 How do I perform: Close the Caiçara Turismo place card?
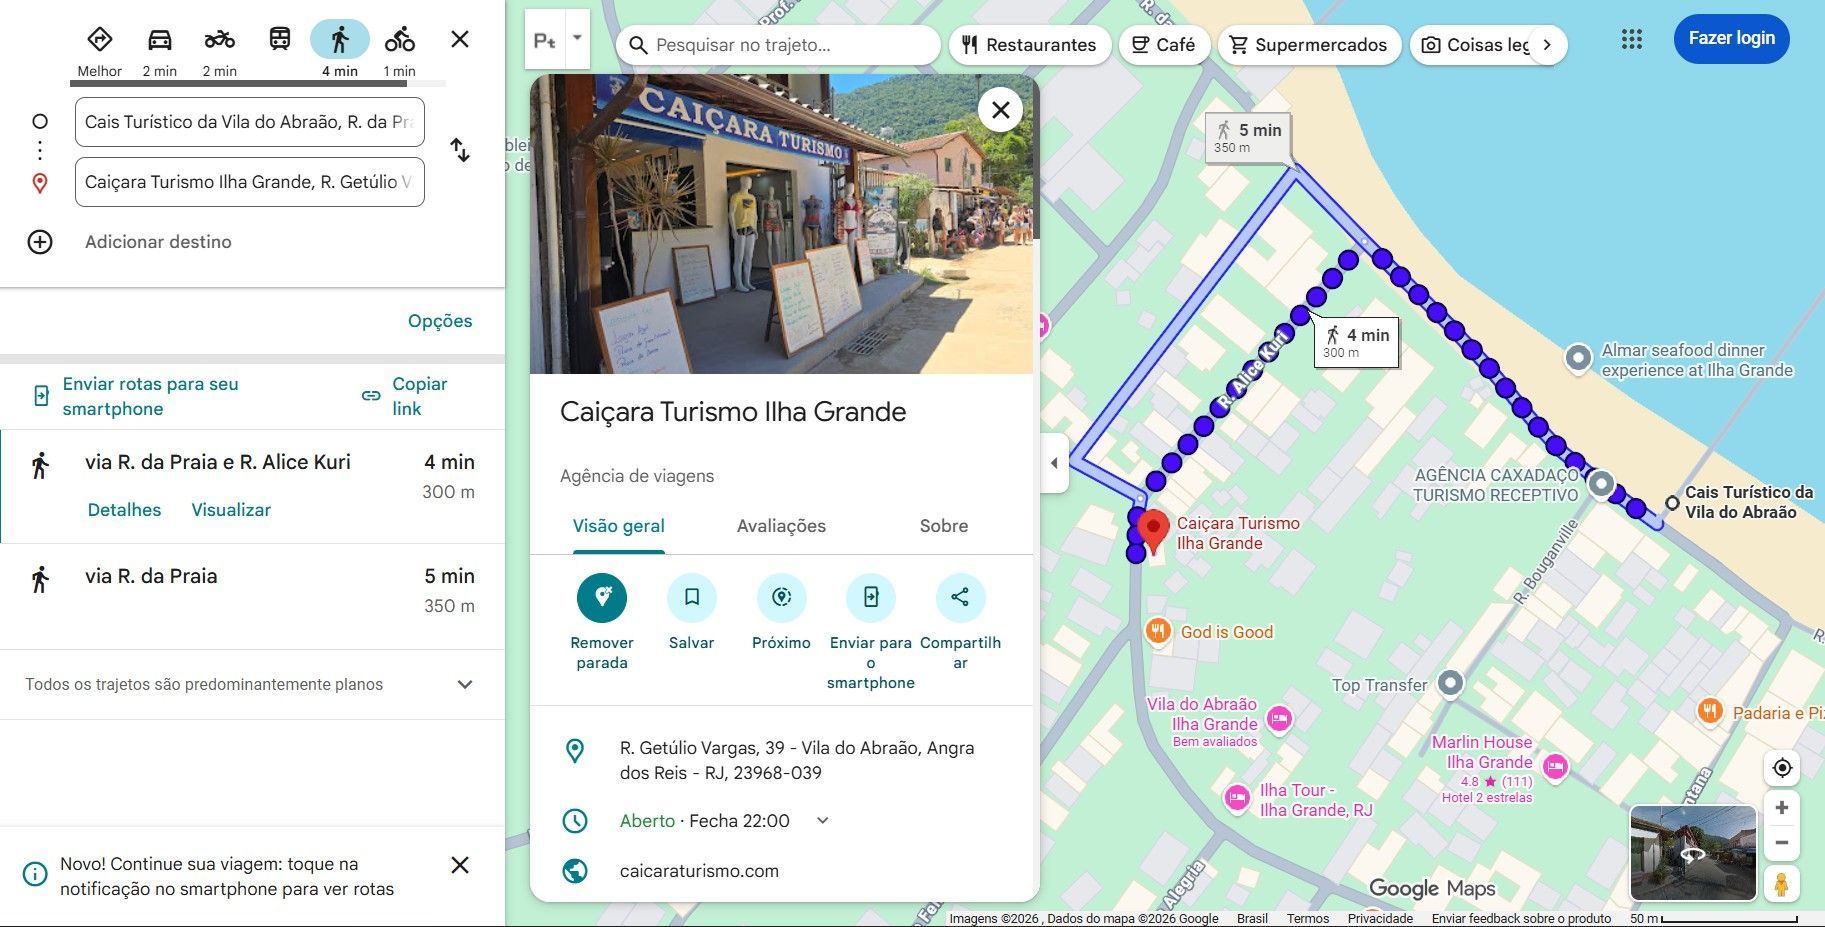[x=1001, y=110]
